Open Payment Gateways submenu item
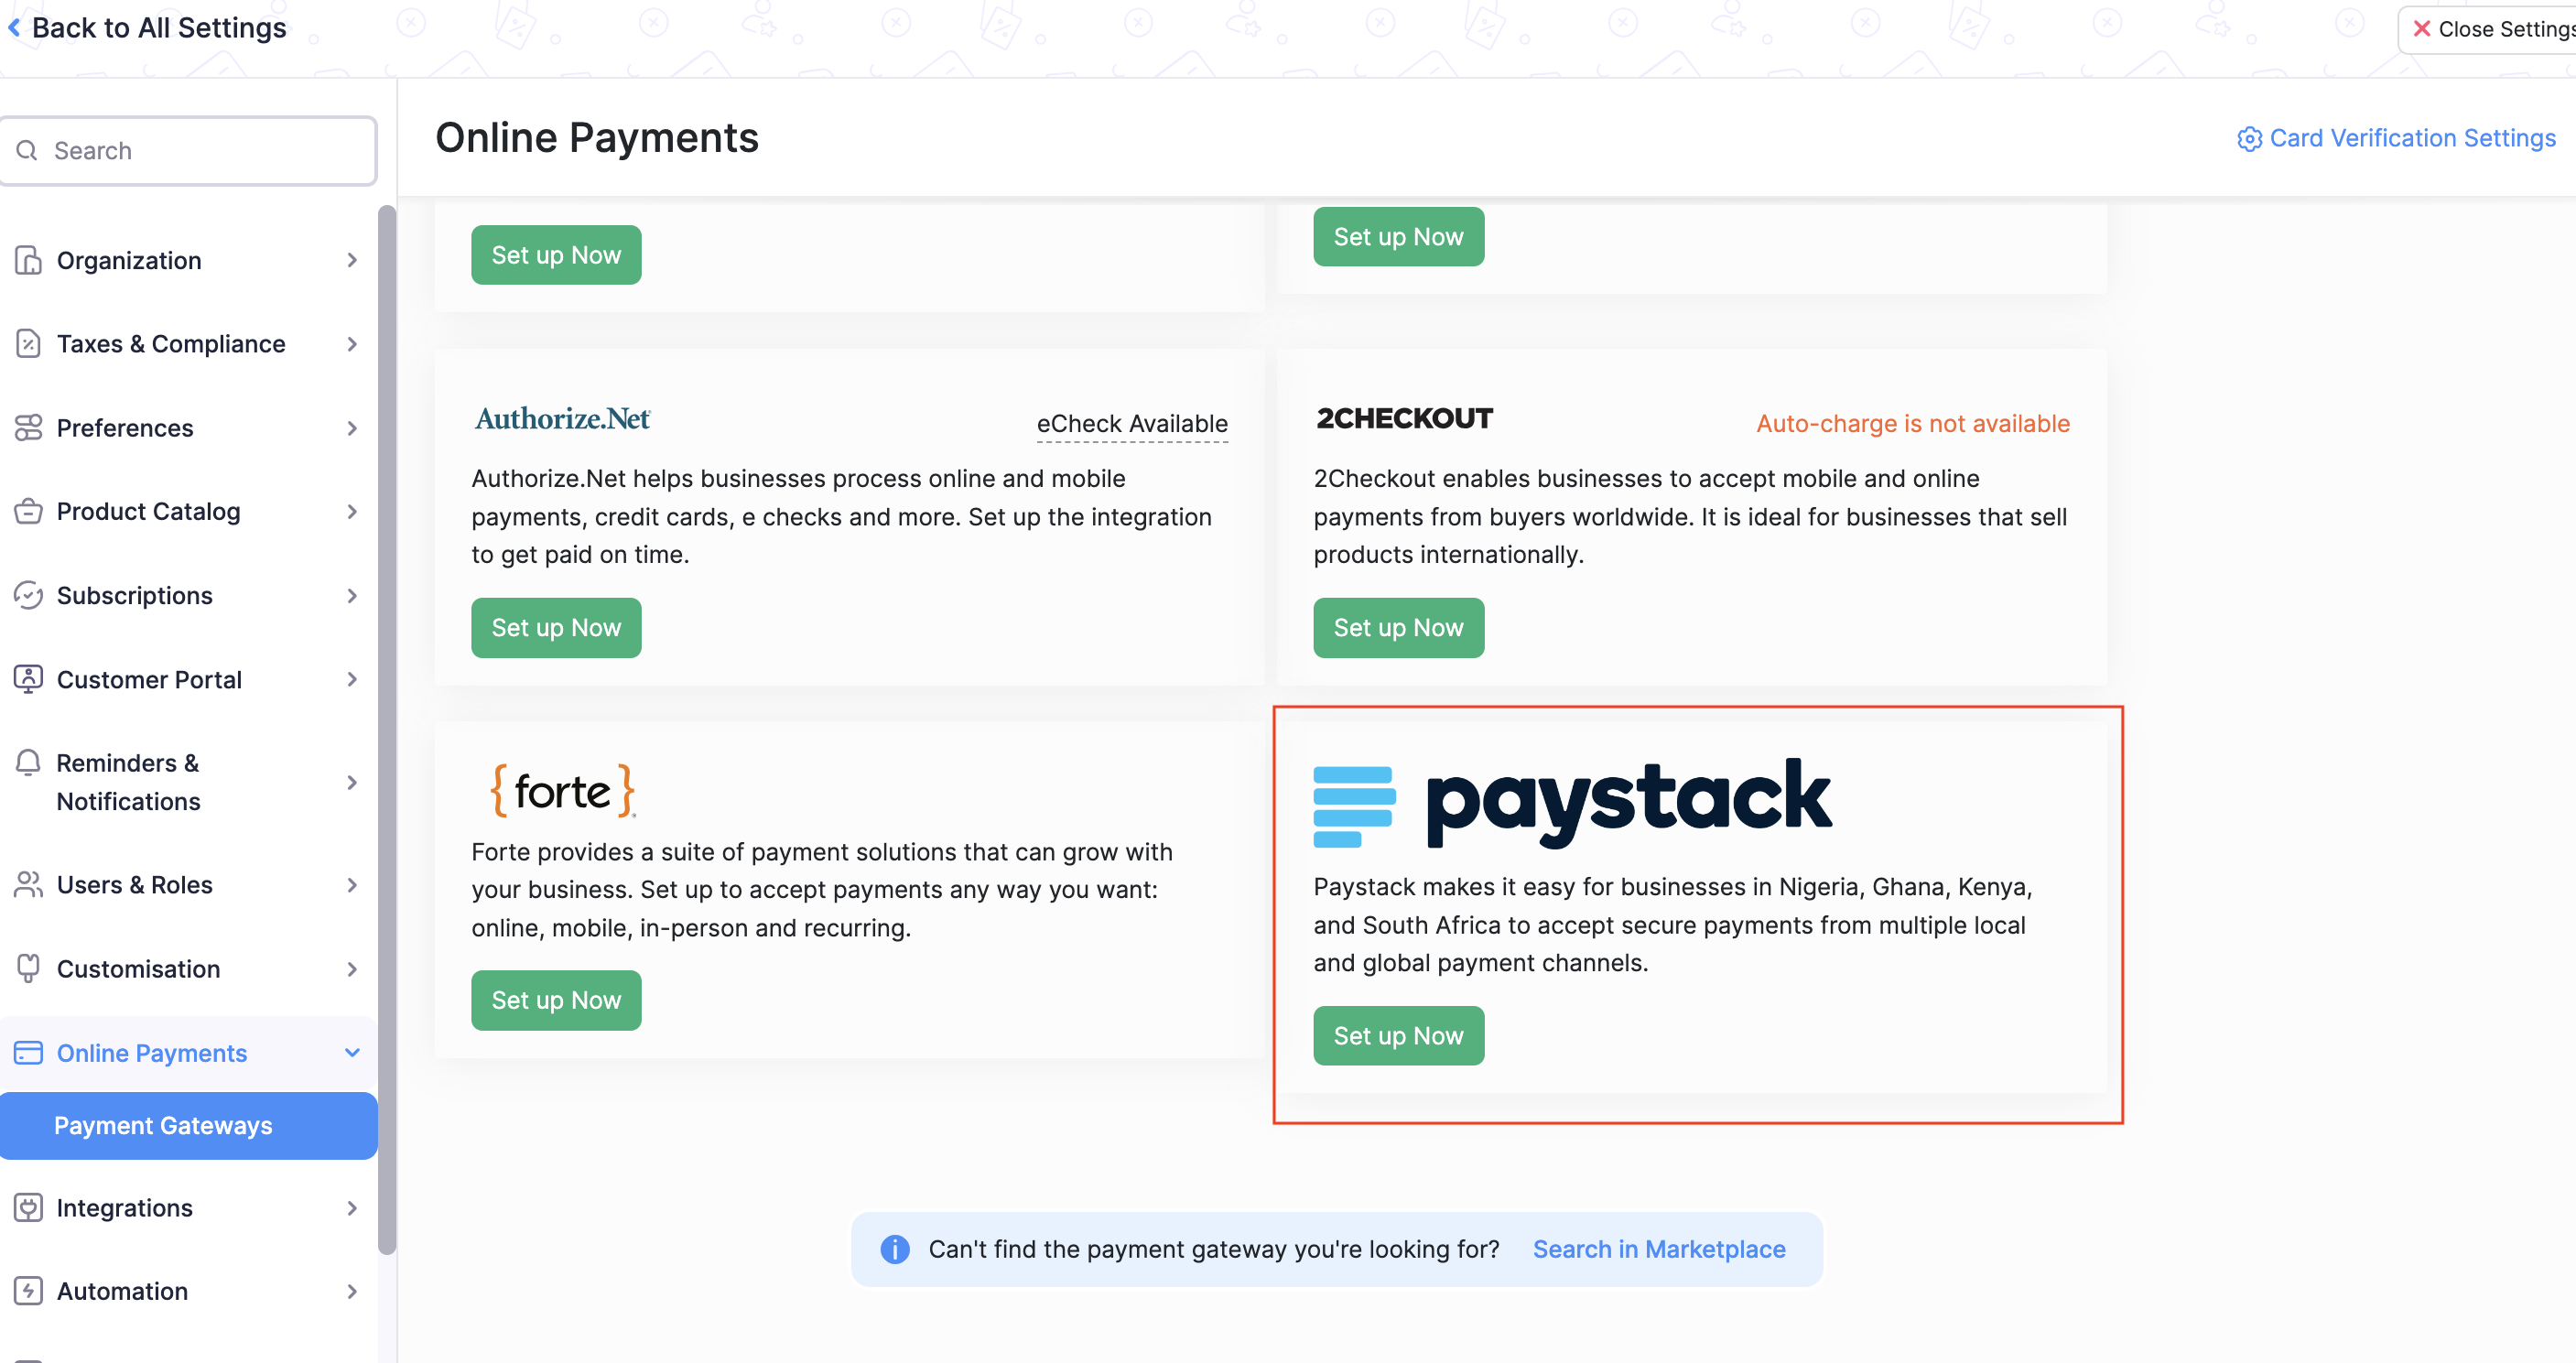Screen dimensions: 2576x1363 188,1125
